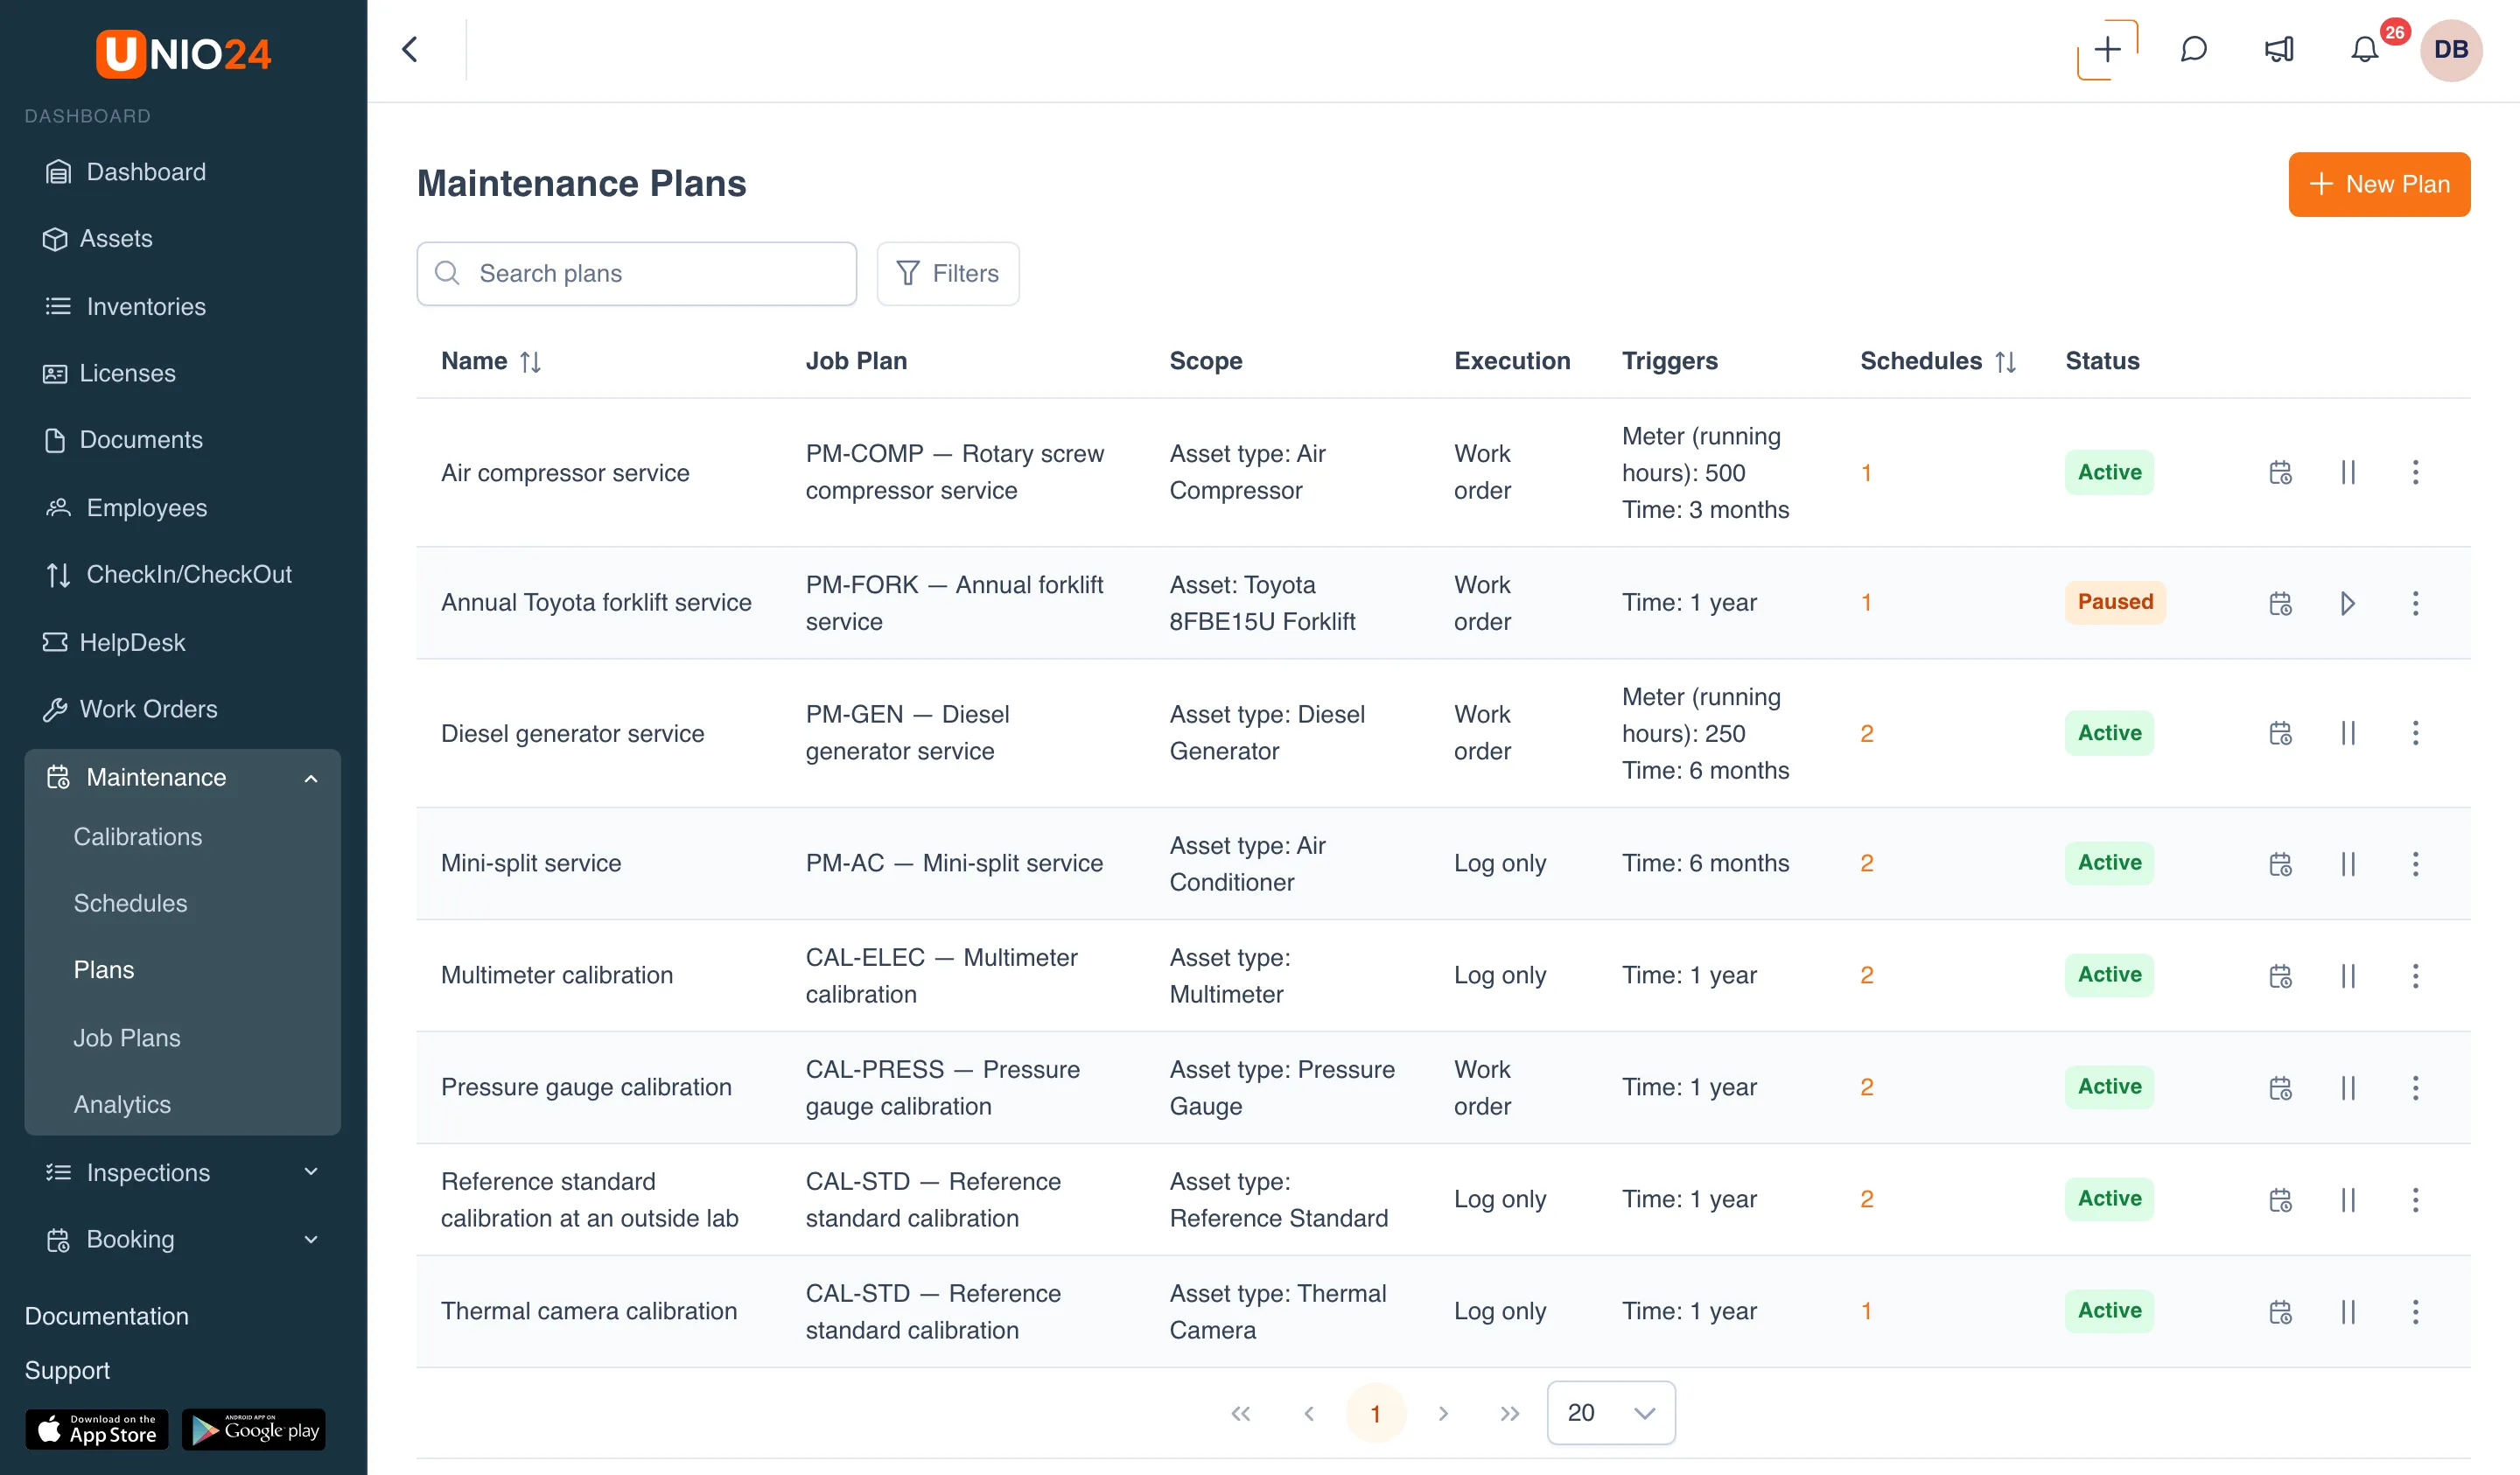Open more options for Annual Toyota forklift service
Image resolution: width=2520 pixels, height=1475 pixels.
[2415, 603]
